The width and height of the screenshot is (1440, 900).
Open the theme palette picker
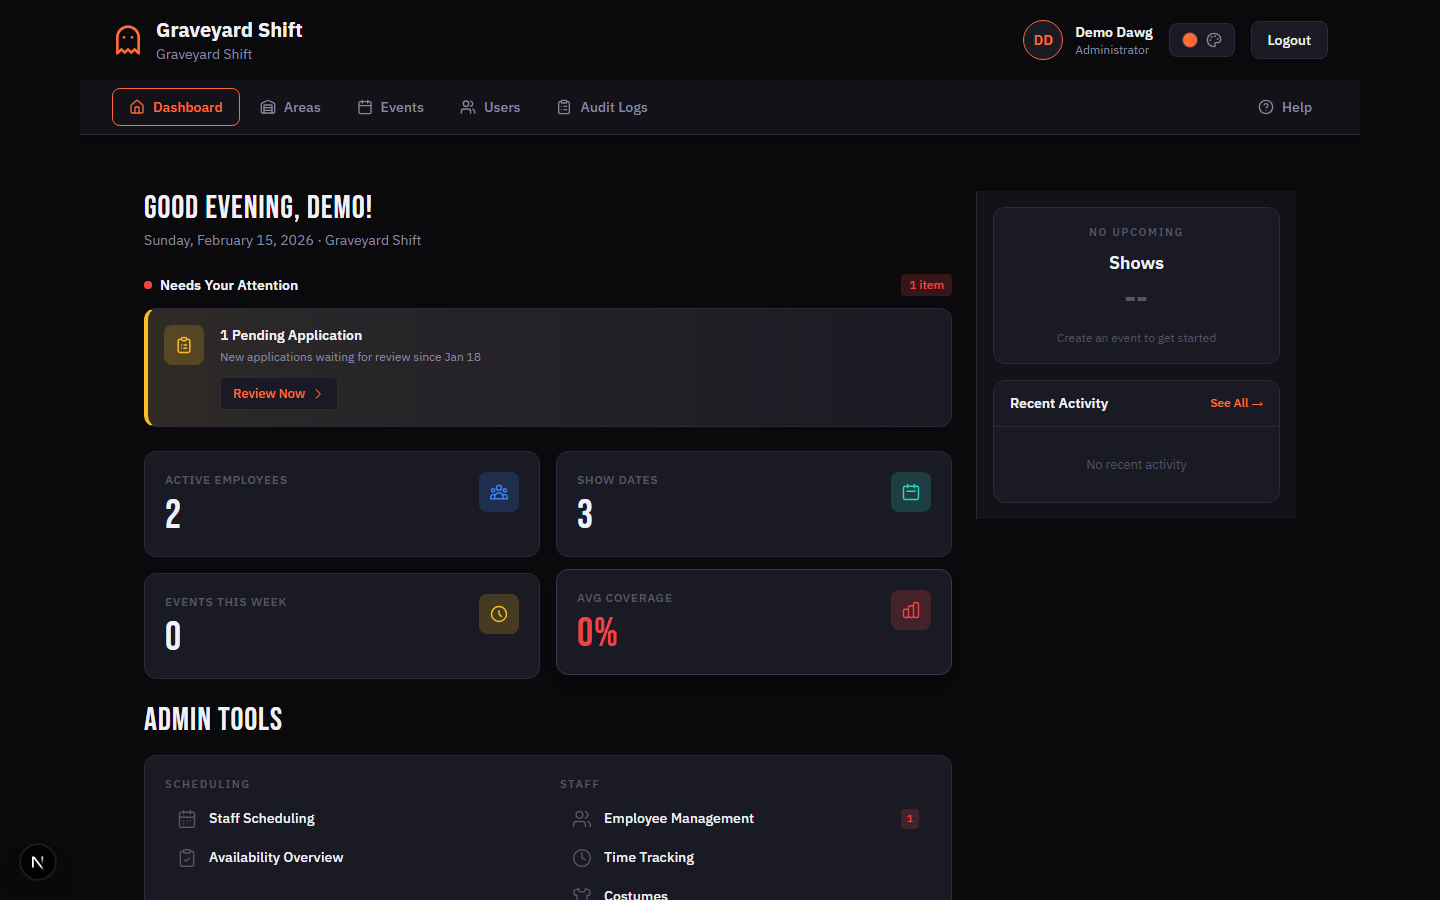coord(1214,39)
